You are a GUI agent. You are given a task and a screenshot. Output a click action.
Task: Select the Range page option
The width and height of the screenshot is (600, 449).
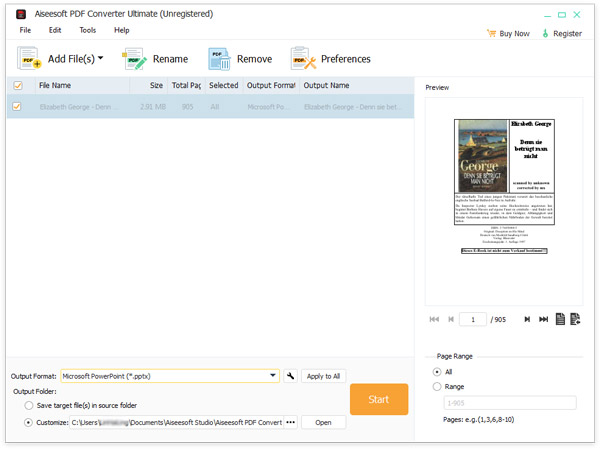pyautogui.click(x=437, y=386)
